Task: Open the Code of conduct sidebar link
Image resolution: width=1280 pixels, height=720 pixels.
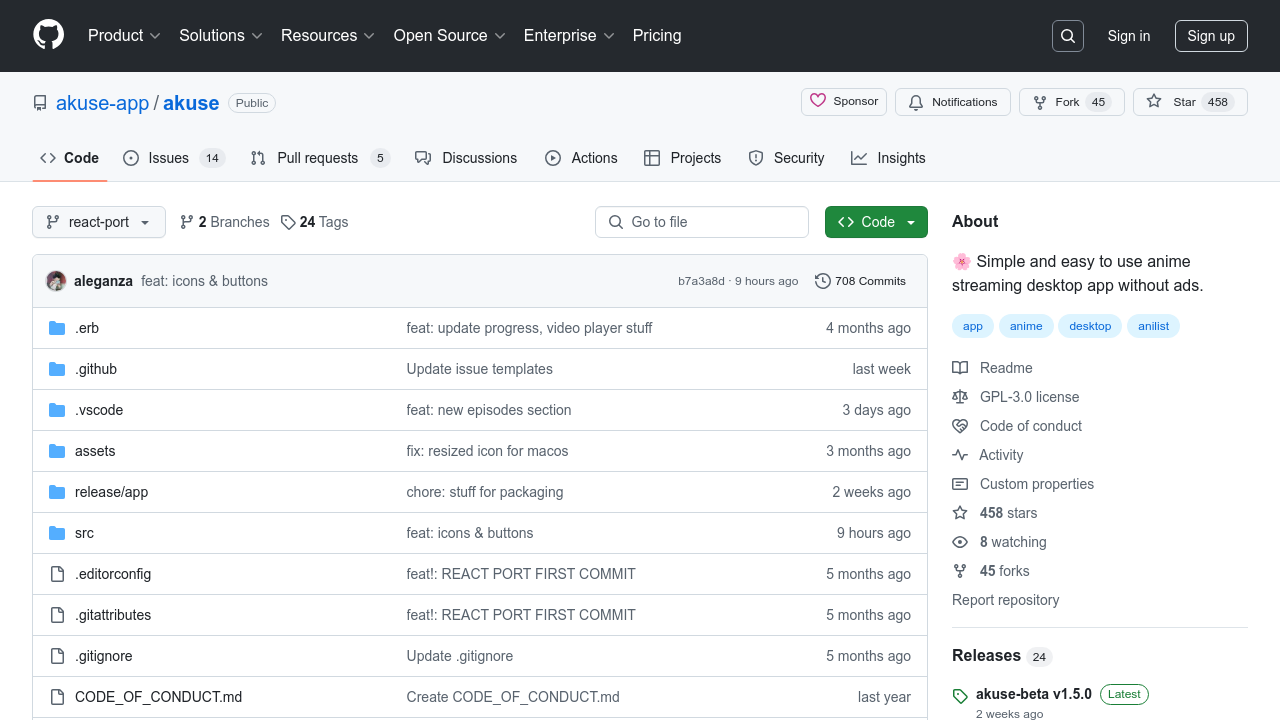Action: coord(1031,426)
